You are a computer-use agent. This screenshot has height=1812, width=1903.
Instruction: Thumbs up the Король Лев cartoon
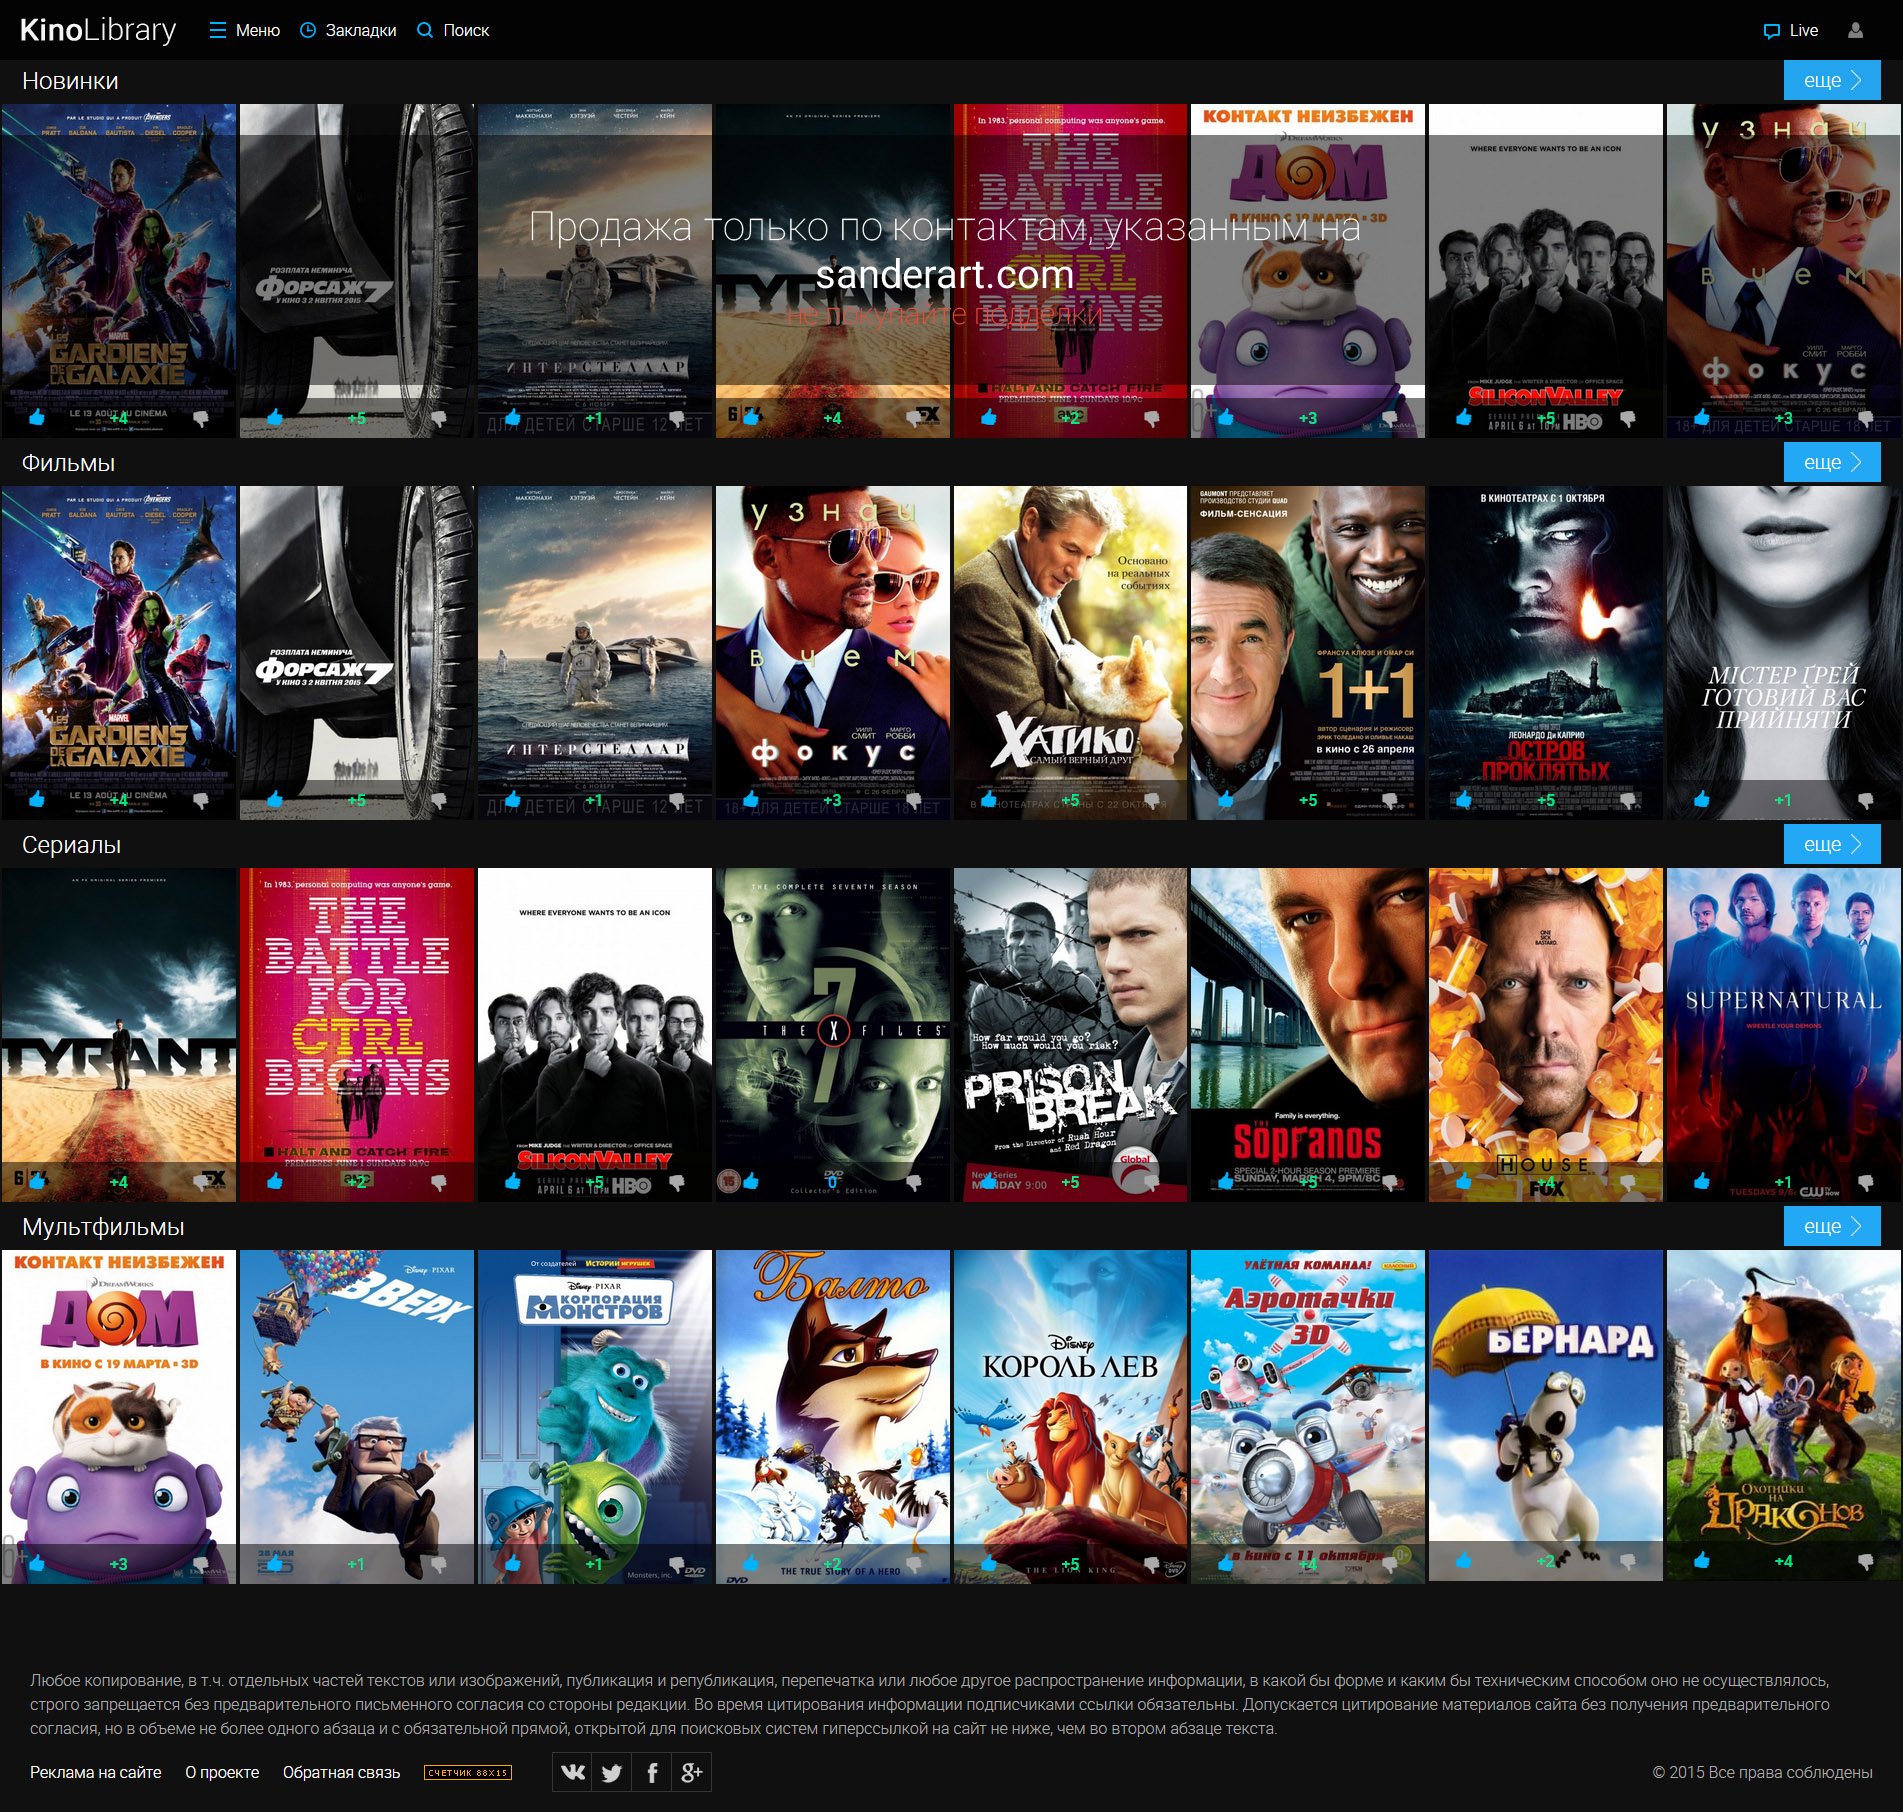click(988, 1563)
